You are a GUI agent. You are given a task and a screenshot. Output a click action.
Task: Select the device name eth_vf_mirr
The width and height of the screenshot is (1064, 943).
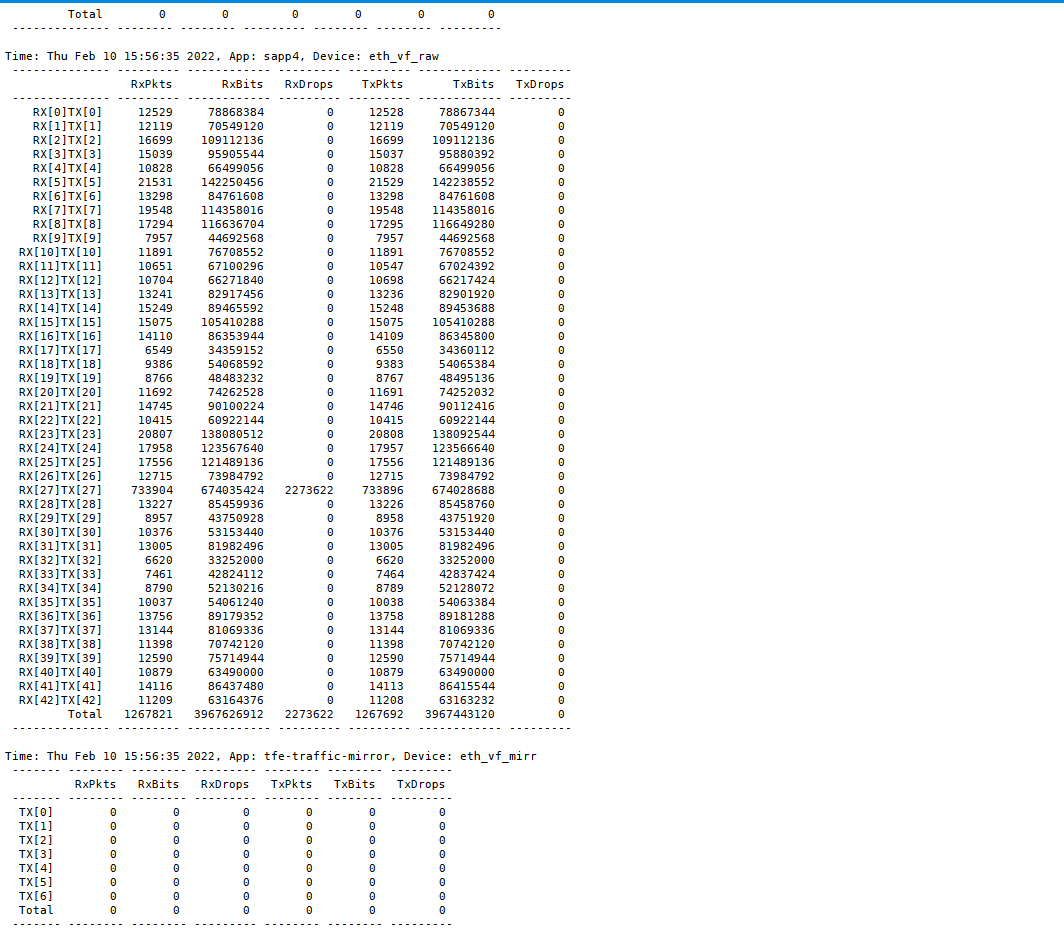pos(498,757)
